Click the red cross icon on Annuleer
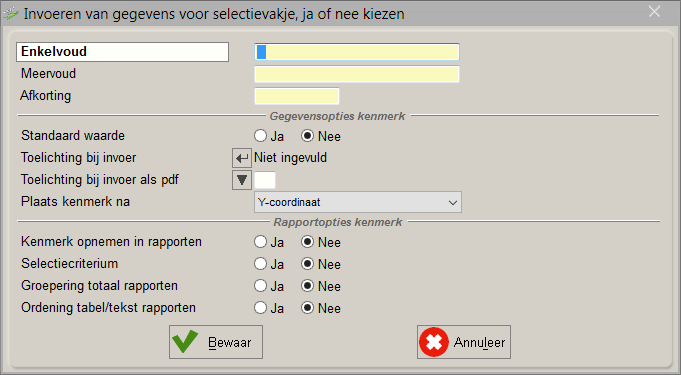 pos(434,342)
